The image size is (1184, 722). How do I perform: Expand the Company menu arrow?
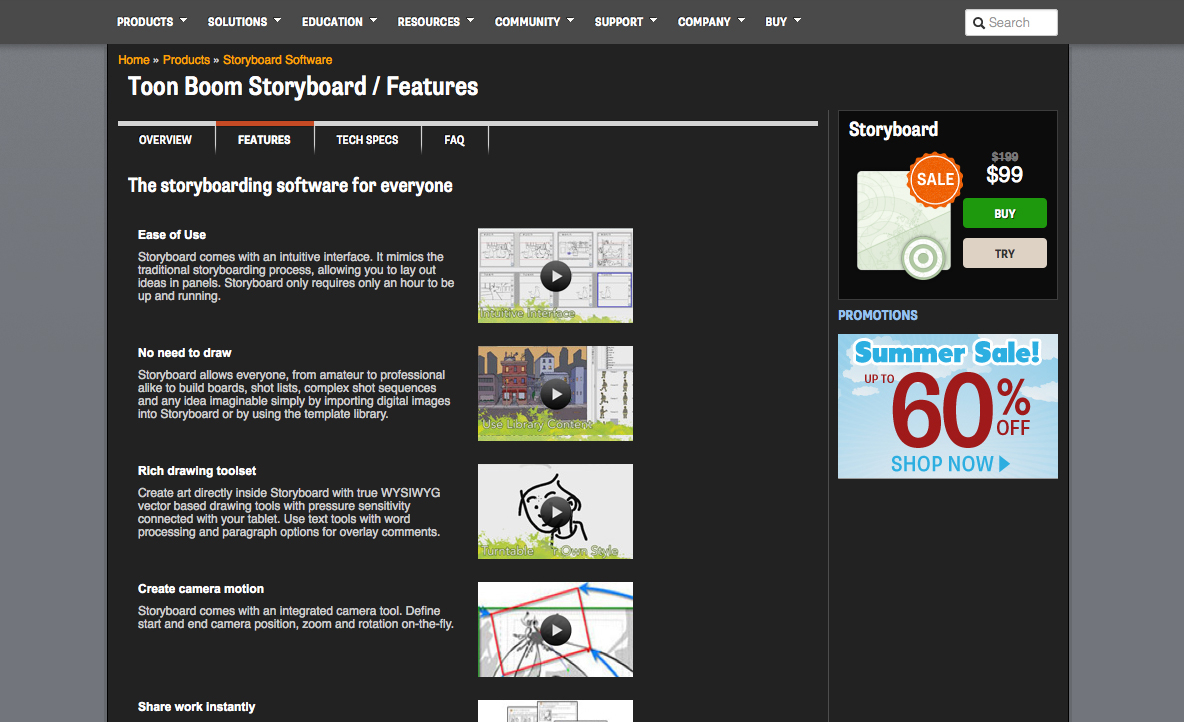point(742,20)
